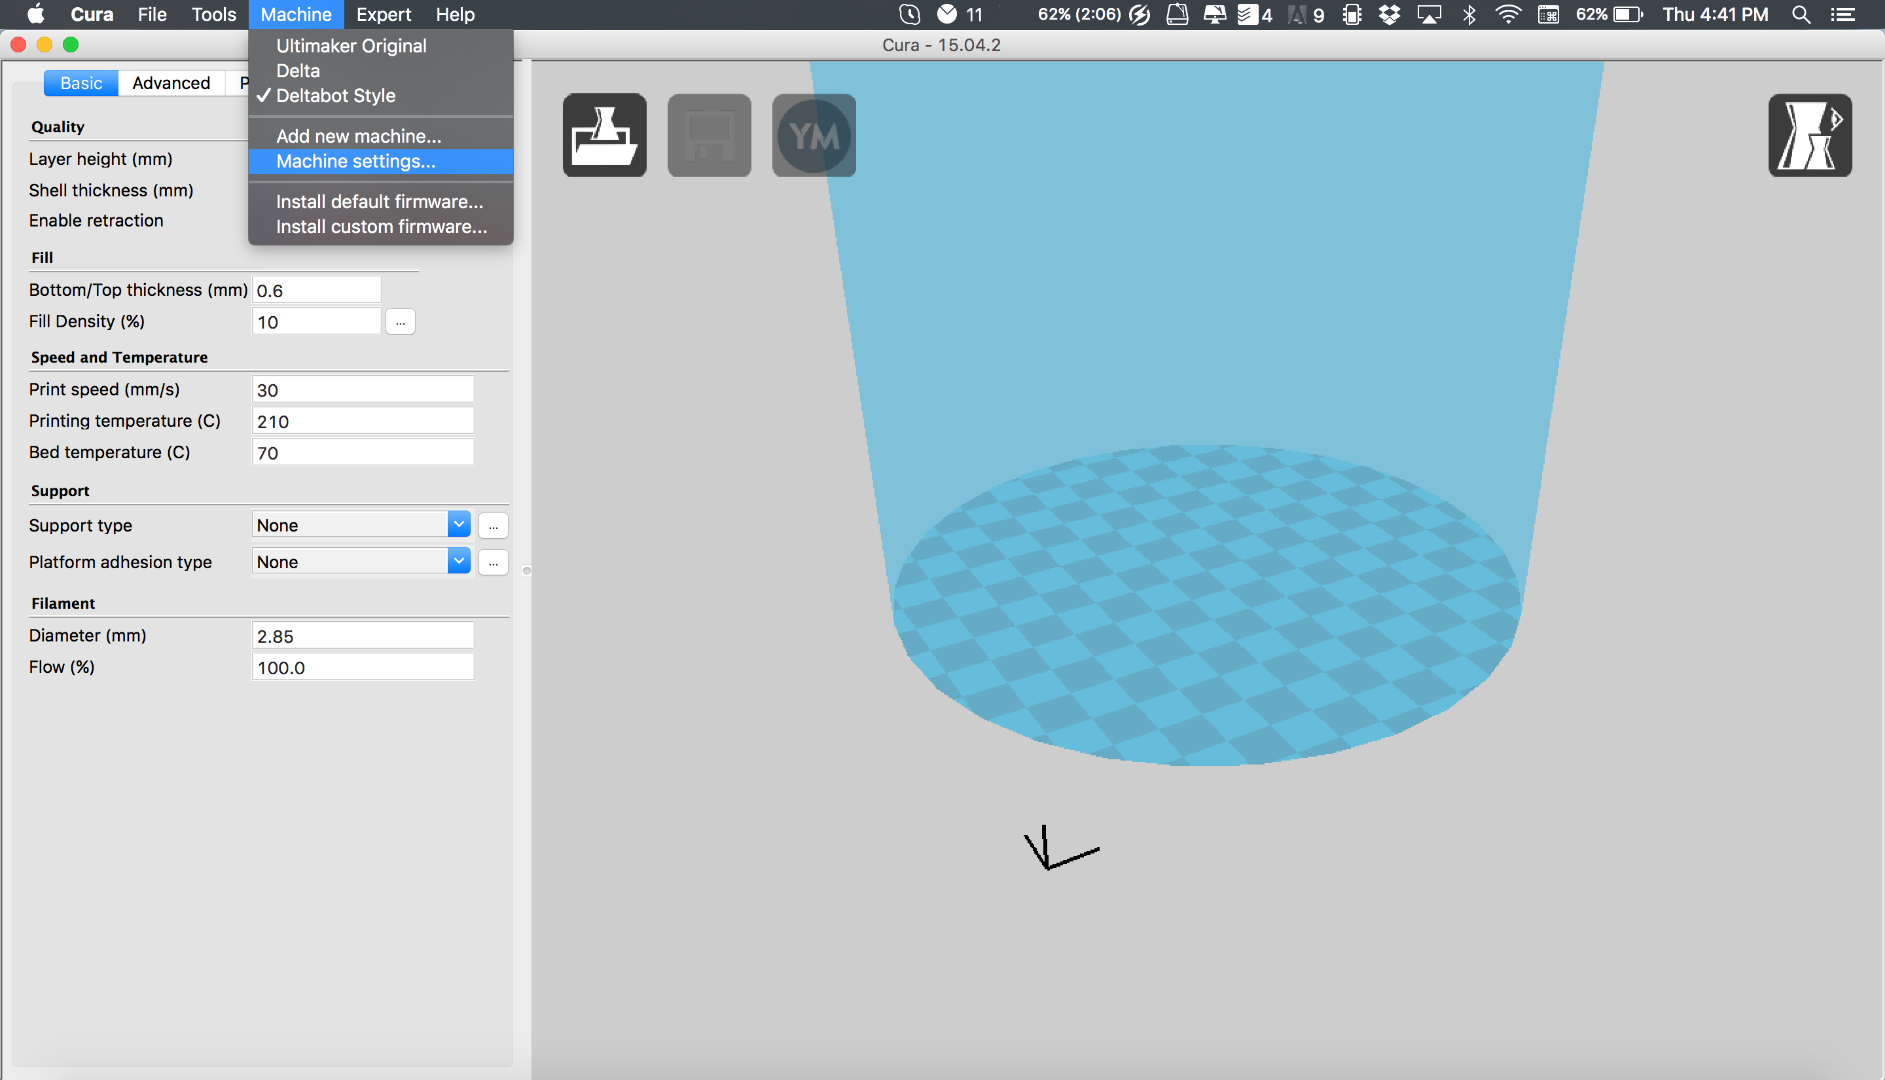The width and height of the screenshot is (1885, 1080).
Task: Click the battery status icon
Action: (x=1628, y=14)
